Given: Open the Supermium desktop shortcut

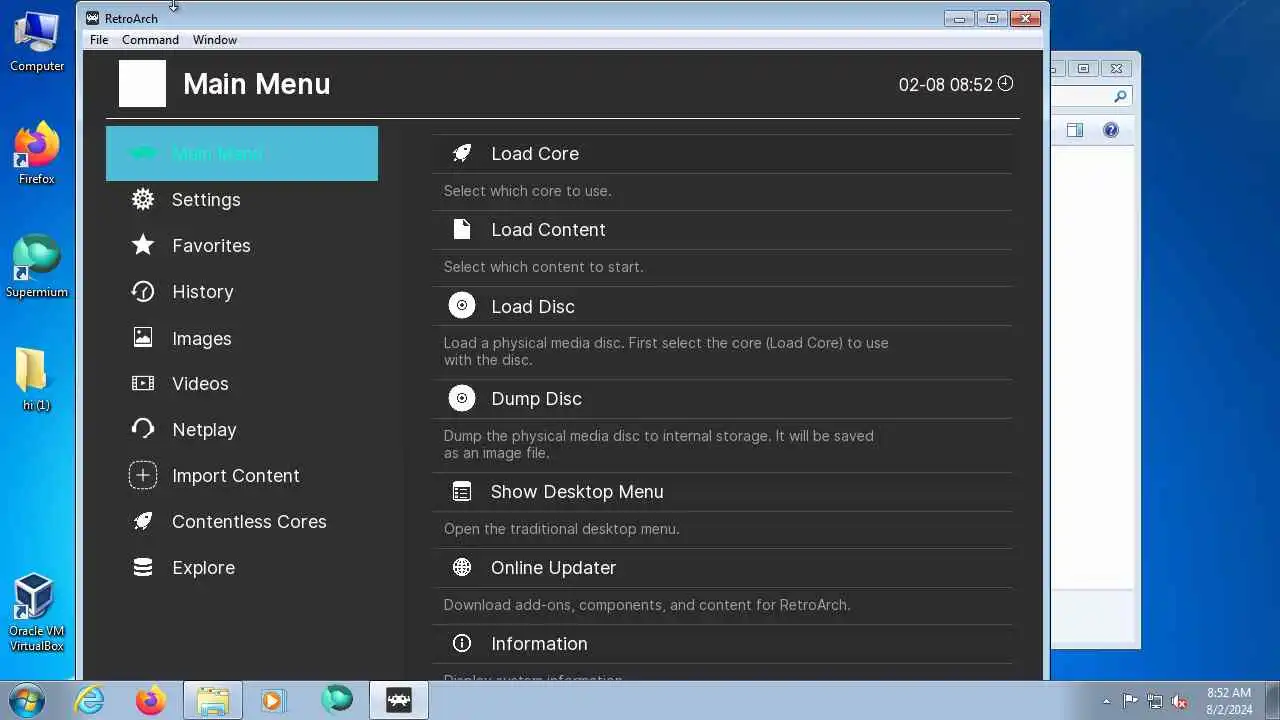Looking at the screenshot, I should click(x=37, y=266).
